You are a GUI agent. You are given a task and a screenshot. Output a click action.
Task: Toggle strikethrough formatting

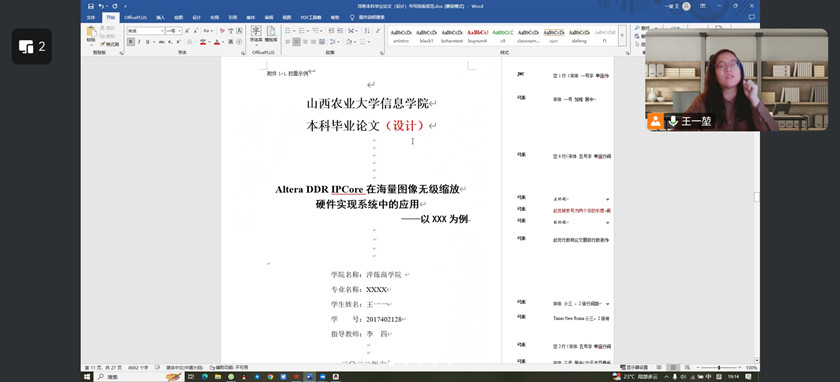(161, 41)
